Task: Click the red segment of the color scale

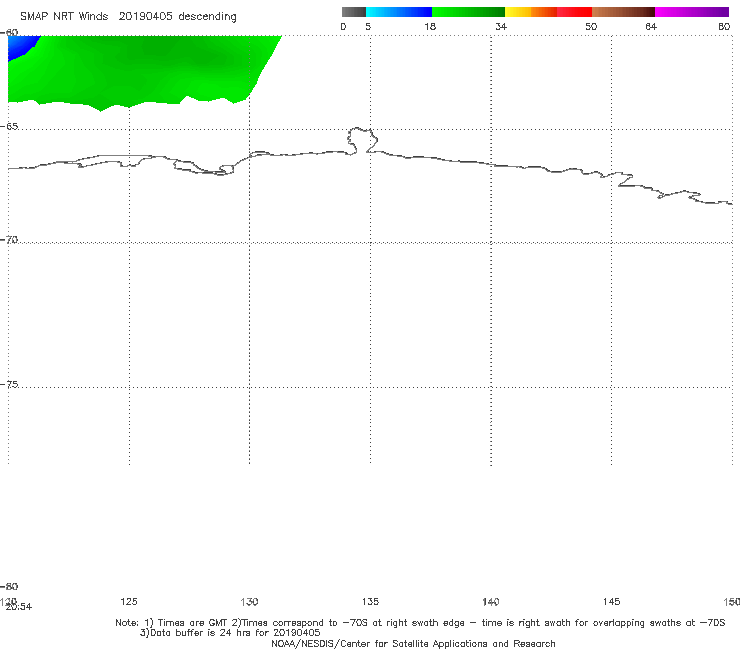Action: coord(574,12)
